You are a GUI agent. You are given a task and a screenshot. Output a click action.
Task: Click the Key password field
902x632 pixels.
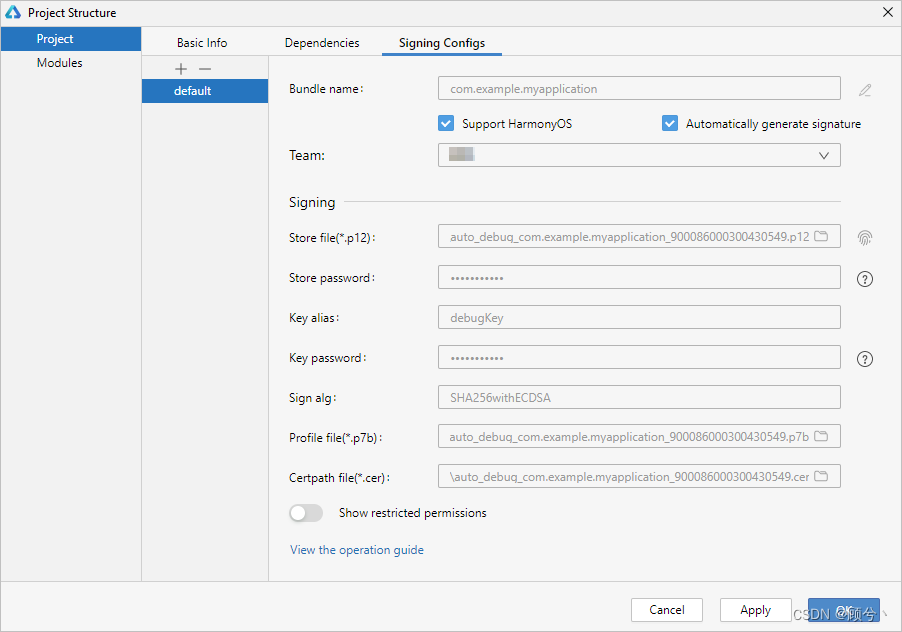tap(639, 357)
